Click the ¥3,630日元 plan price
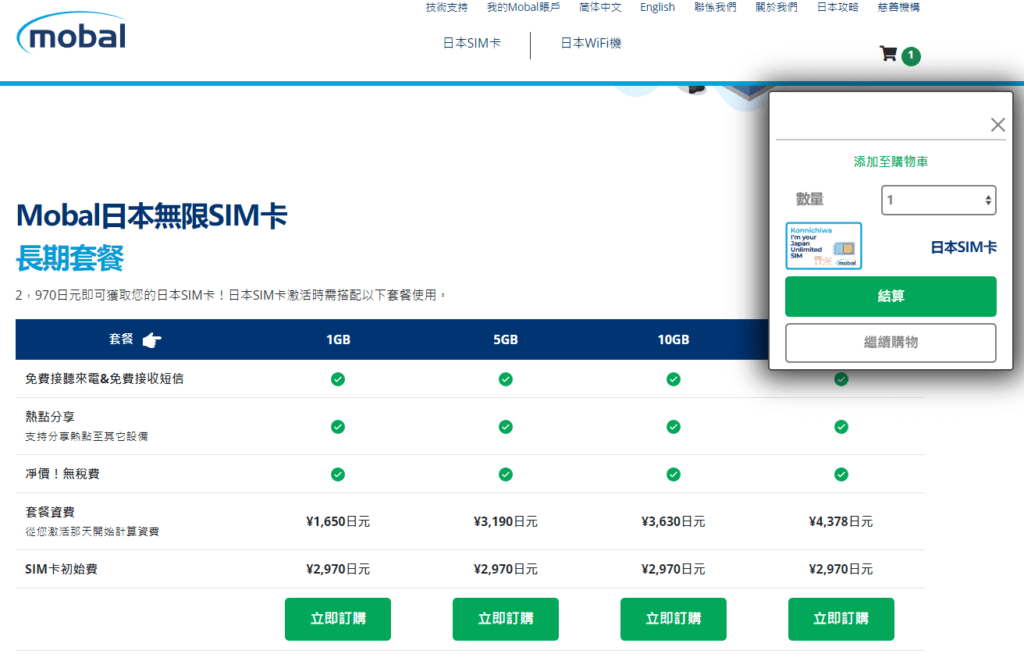1024x661 pixels. (x=673, y=522)
